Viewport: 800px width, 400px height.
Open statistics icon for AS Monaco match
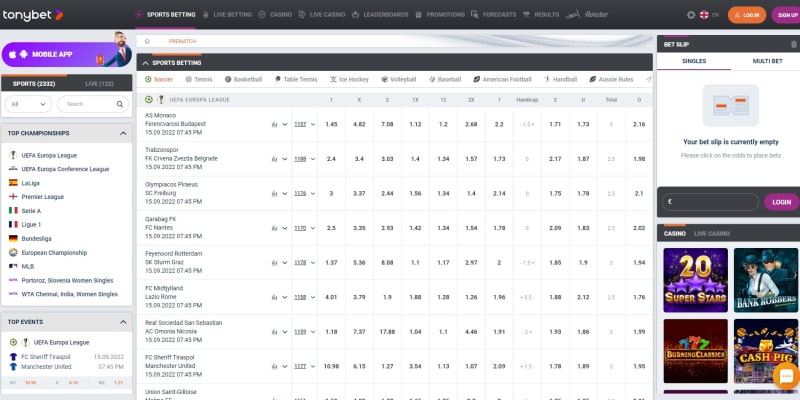pyautogui.click(x=273, y=124)
